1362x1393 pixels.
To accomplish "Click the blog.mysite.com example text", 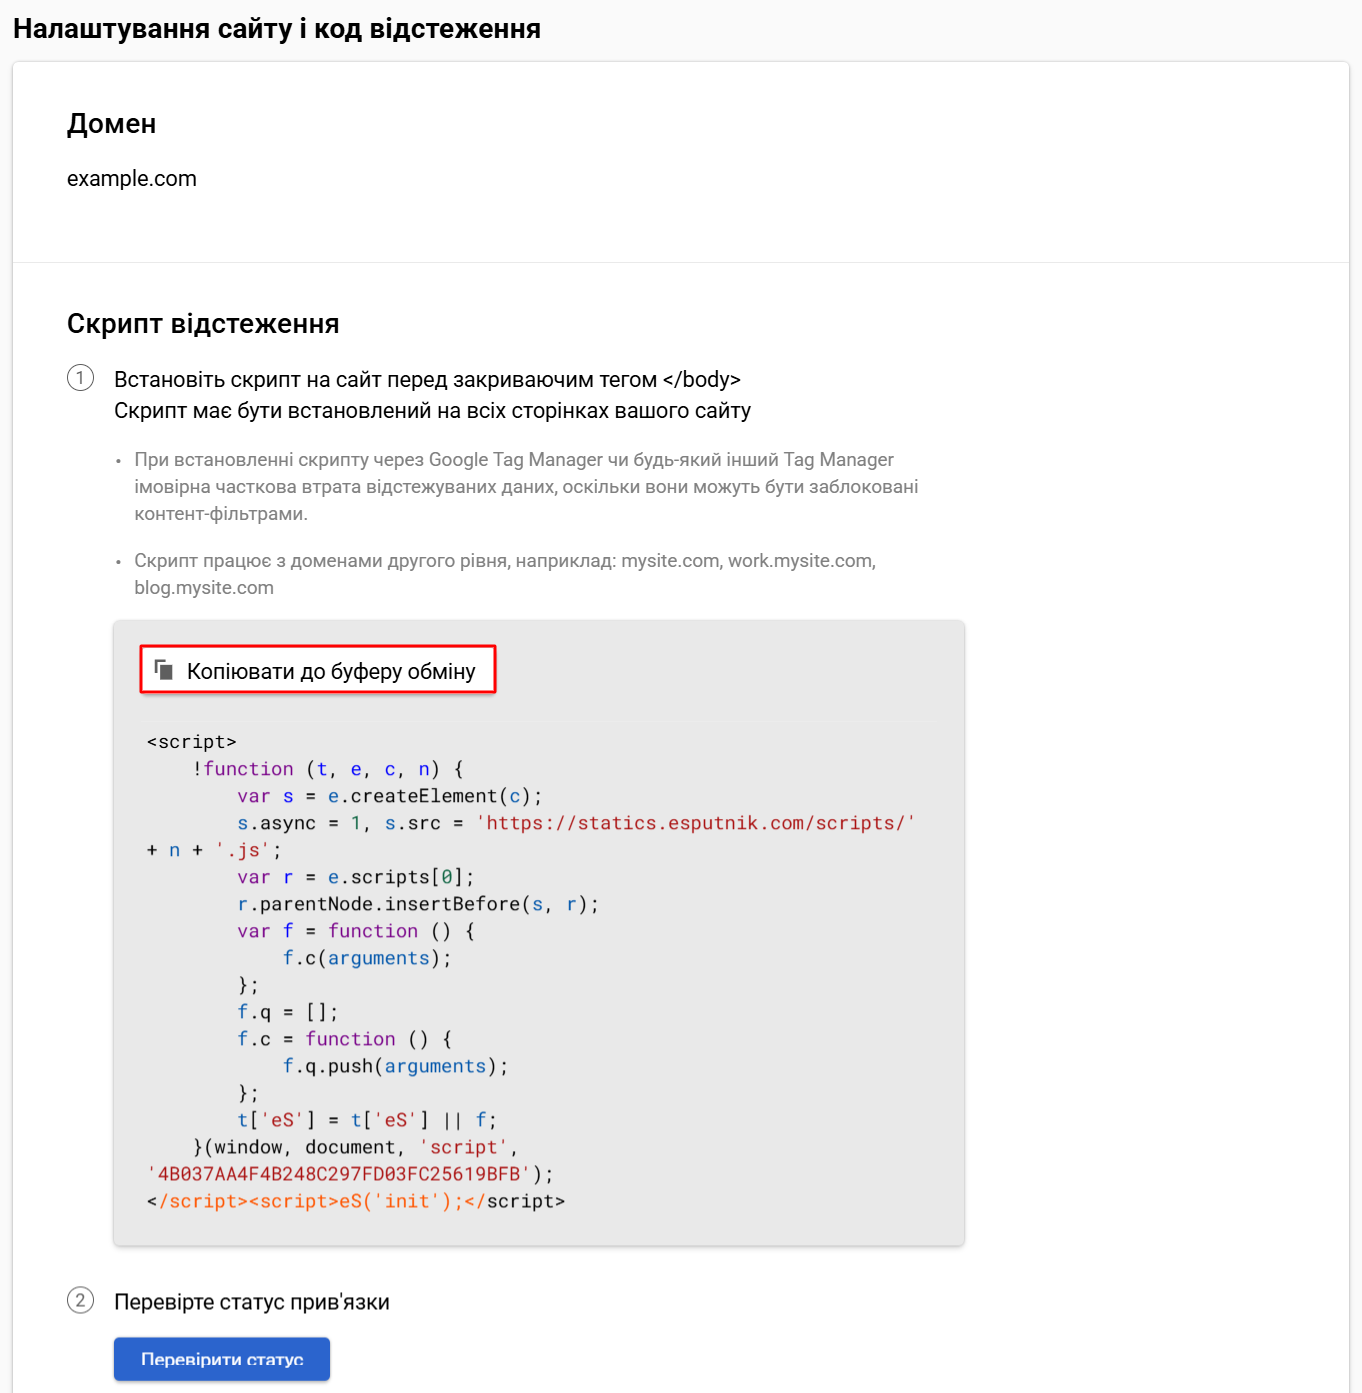I will (x=204, y=588).
